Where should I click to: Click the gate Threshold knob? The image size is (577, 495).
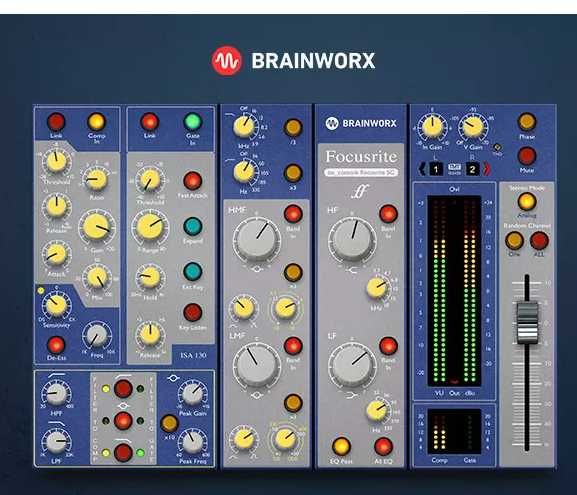[150, 180]
